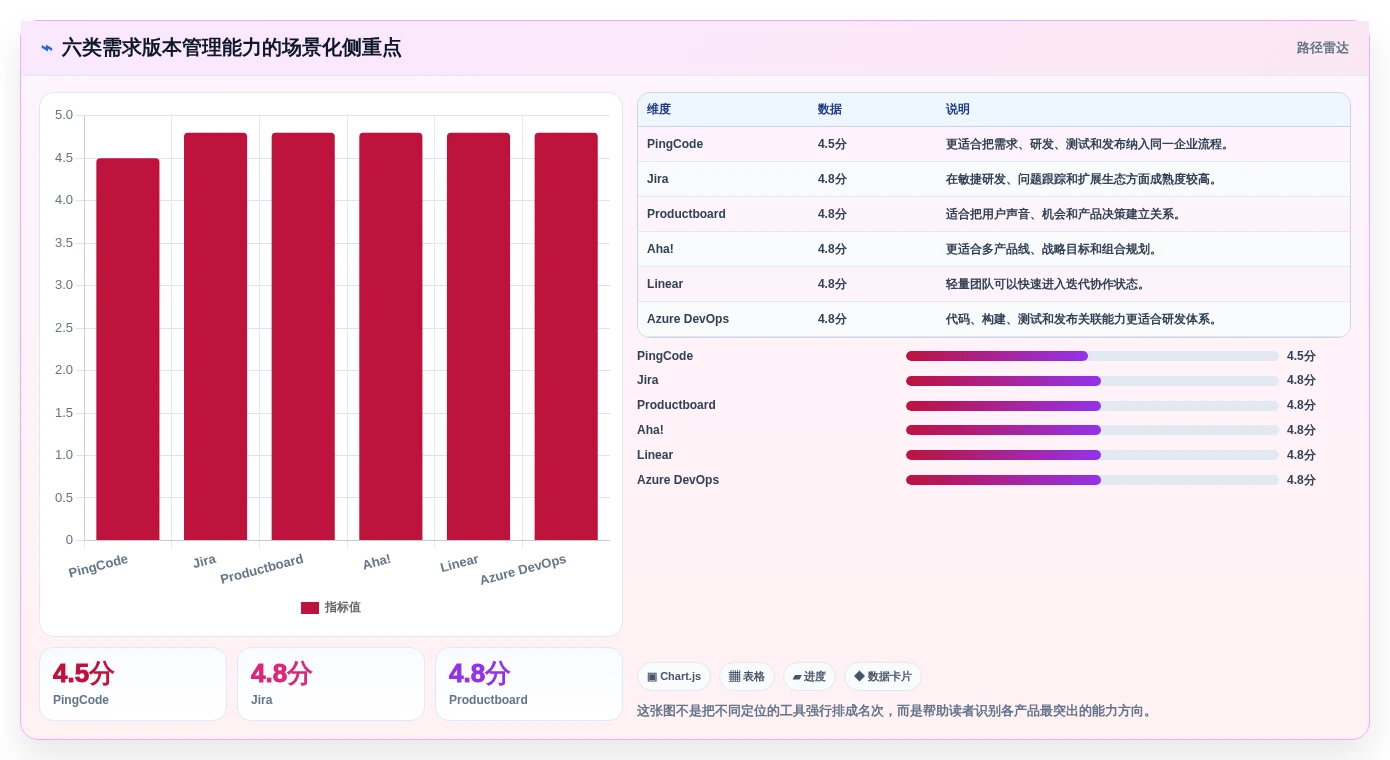Click the Aha! progress bar
Screen dimensions: 1390x760
[1092, 430]
